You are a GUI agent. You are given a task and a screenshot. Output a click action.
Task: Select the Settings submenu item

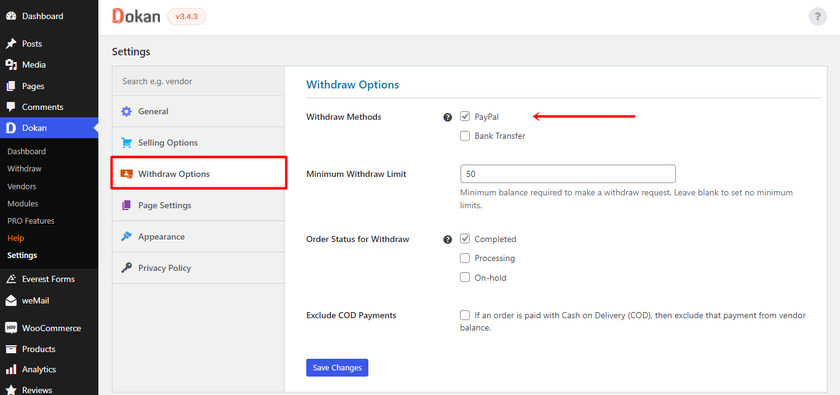pos(22,256)
